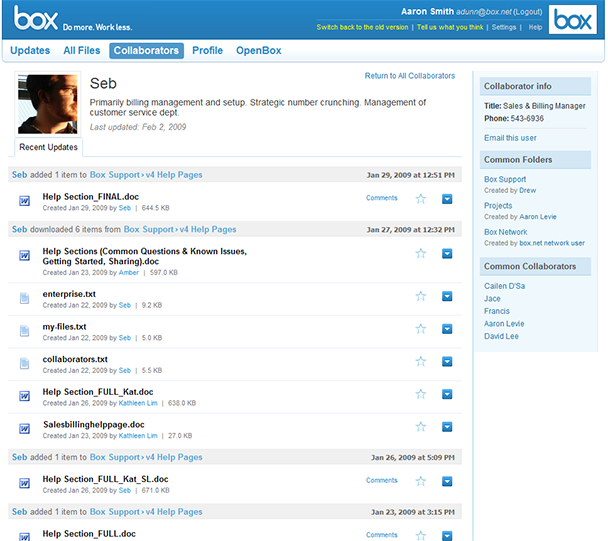Open collaborator Jace

[492, 299]
